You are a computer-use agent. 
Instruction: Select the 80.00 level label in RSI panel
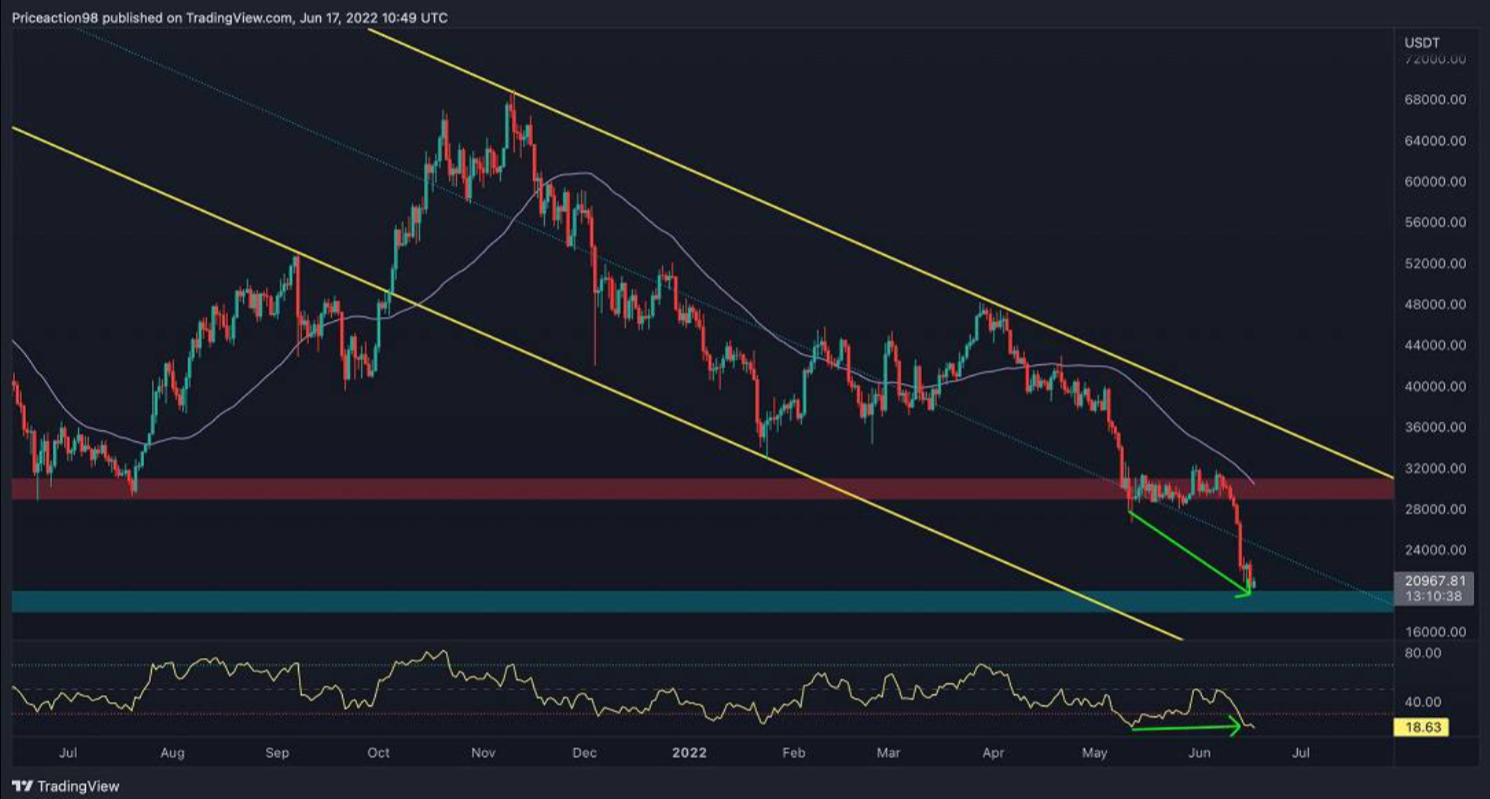tap(1422, 652)
